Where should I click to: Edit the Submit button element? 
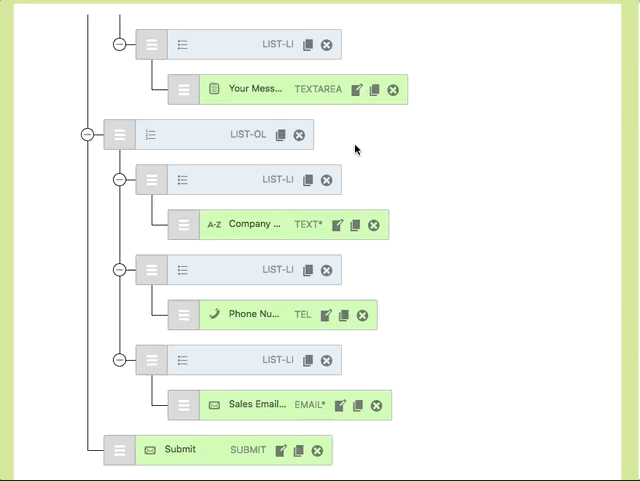(x=281, y=450)
